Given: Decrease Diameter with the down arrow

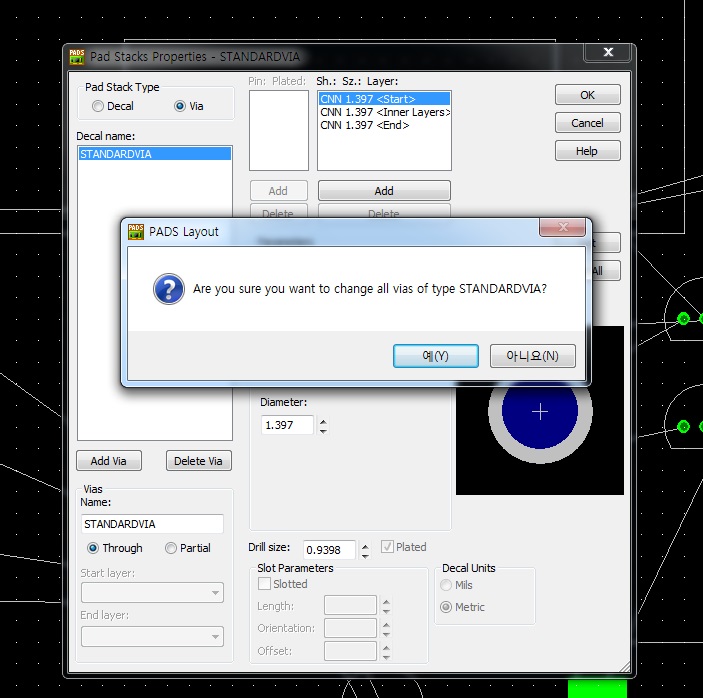Looking at the screenshot, I should 323,431.
